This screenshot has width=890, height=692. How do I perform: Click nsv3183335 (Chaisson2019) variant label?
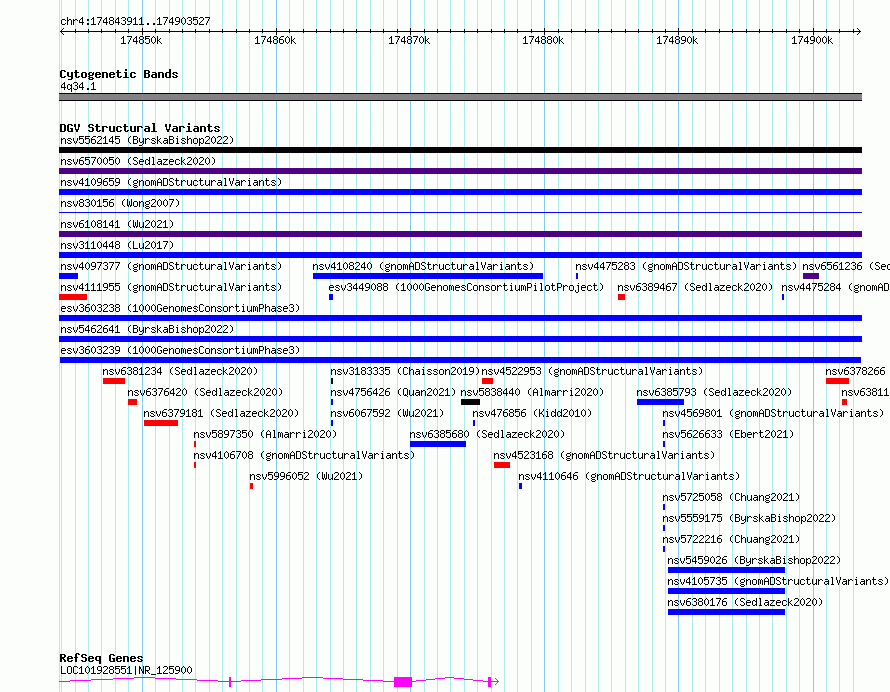click(x=405, y=371)
